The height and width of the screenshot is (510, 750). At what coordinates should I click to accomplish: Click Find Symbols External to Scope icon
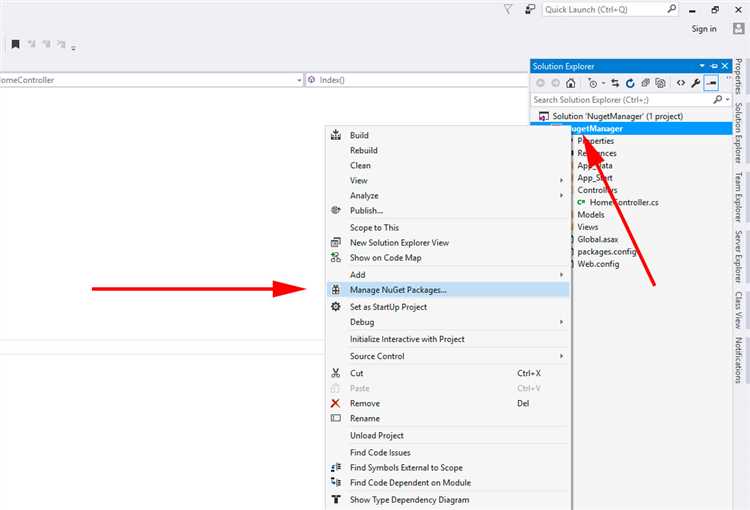pyautogui.click(x=336, y=467)
